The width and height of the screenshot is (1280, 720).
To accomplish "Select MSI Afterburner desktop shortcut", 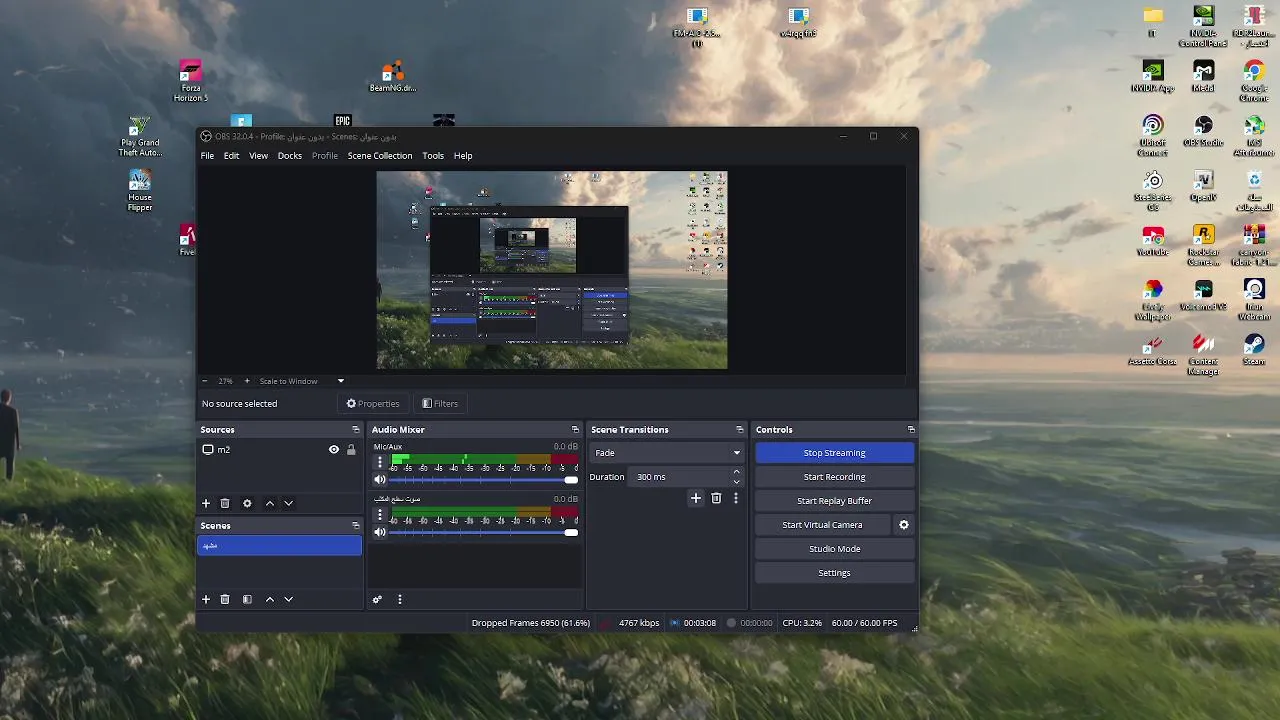I will click(1253, 136).
